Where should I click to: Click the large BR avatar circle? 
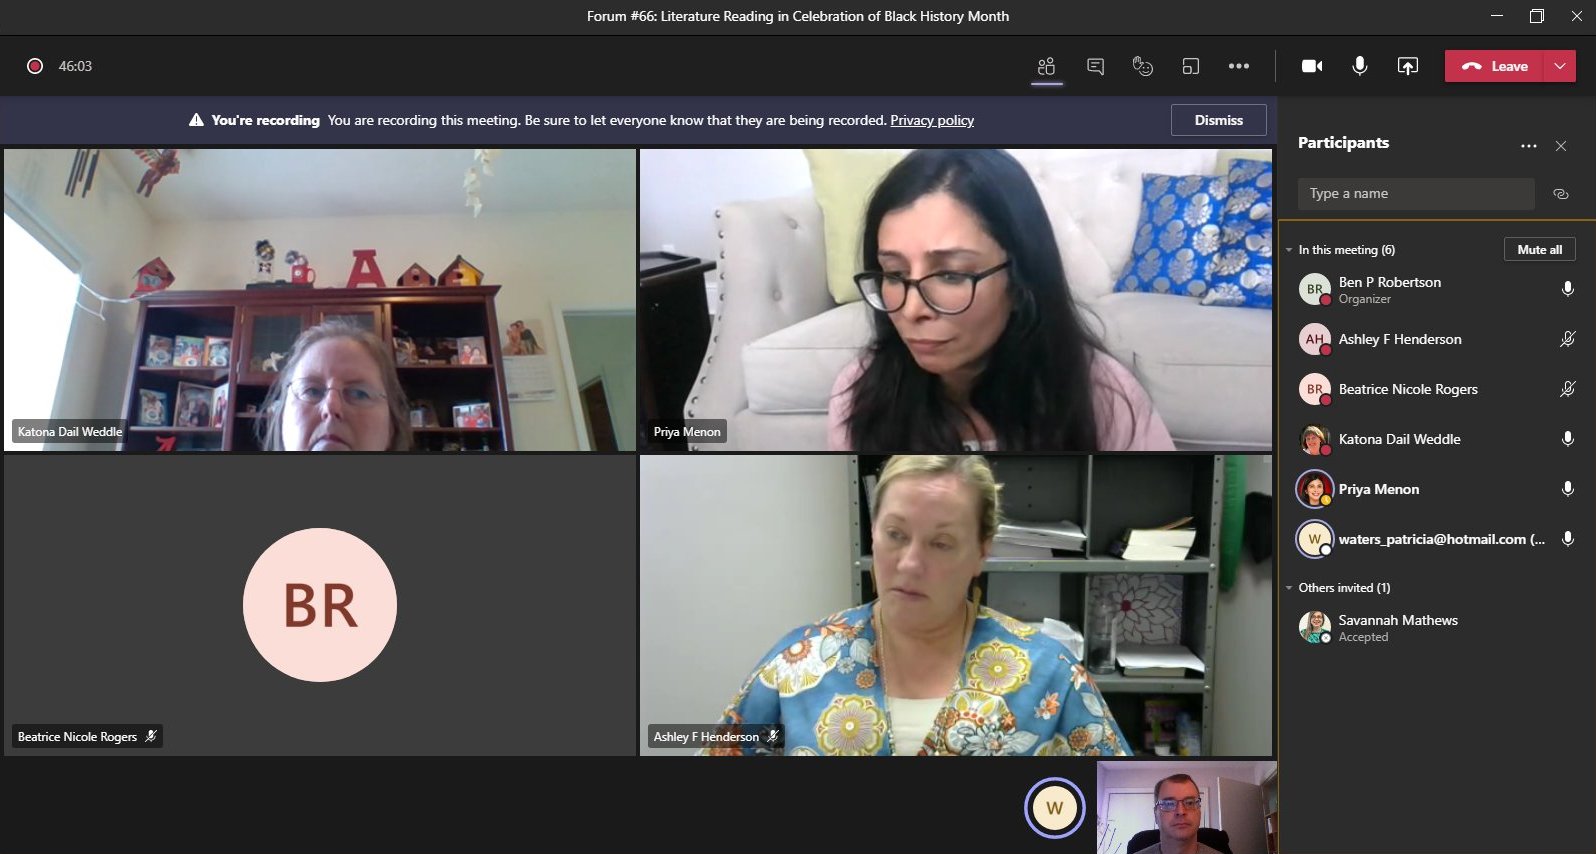tap(320, 605)
